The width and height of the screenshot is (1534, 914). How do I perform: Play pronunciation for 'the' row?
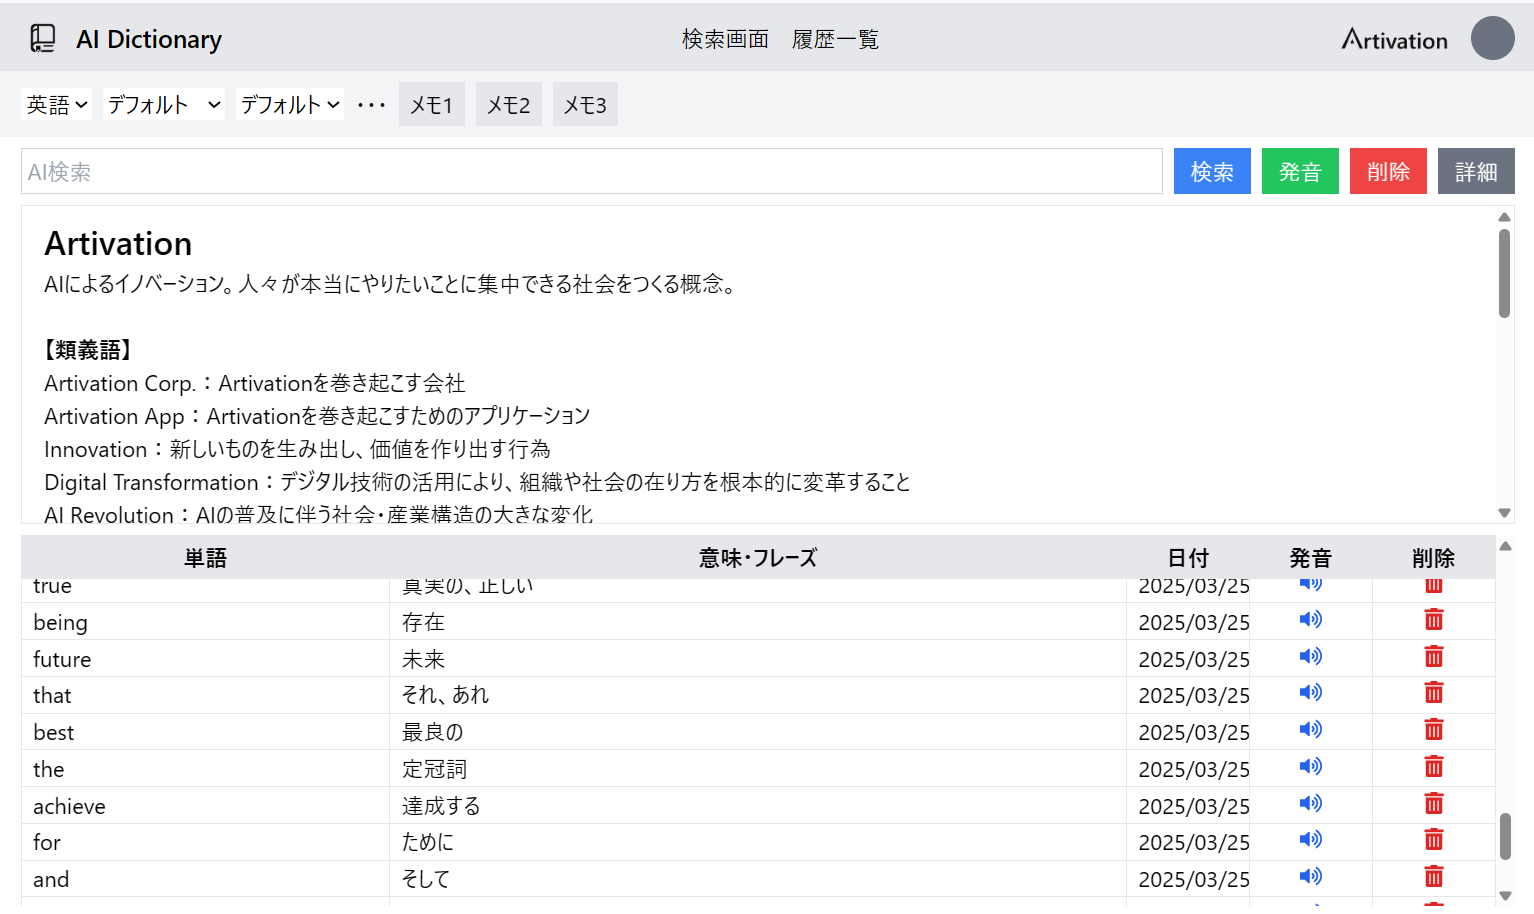click(x=1311, y=767)
